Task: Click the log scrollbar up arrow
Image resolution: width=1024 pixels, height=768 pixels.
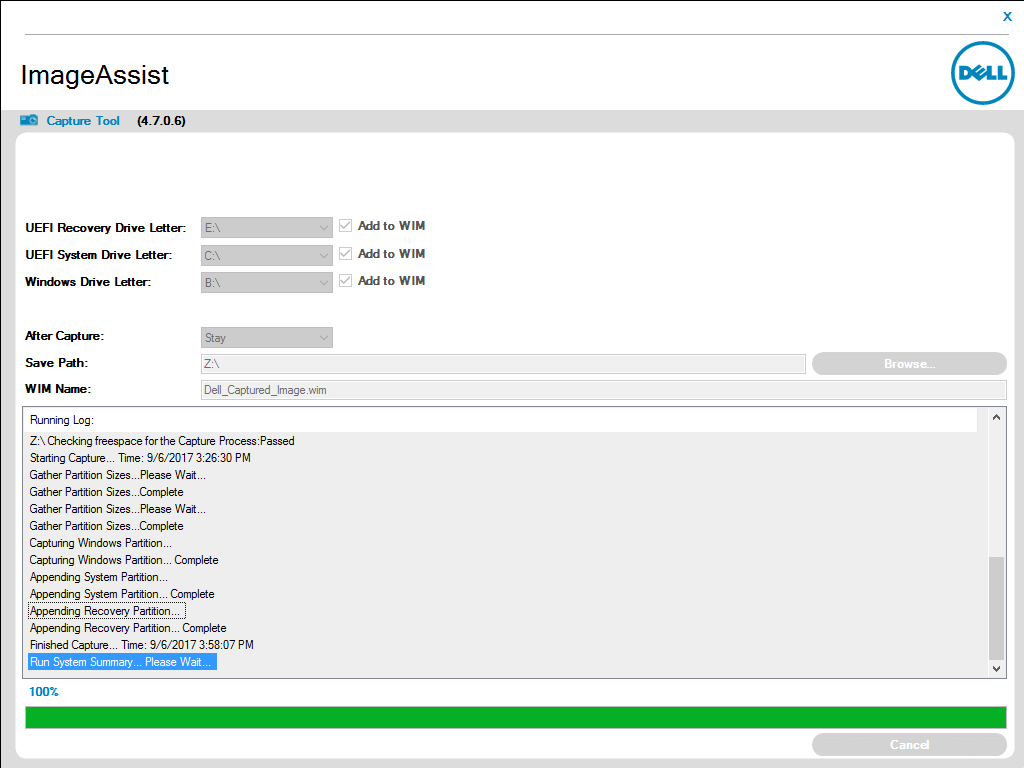Action: 997,417
